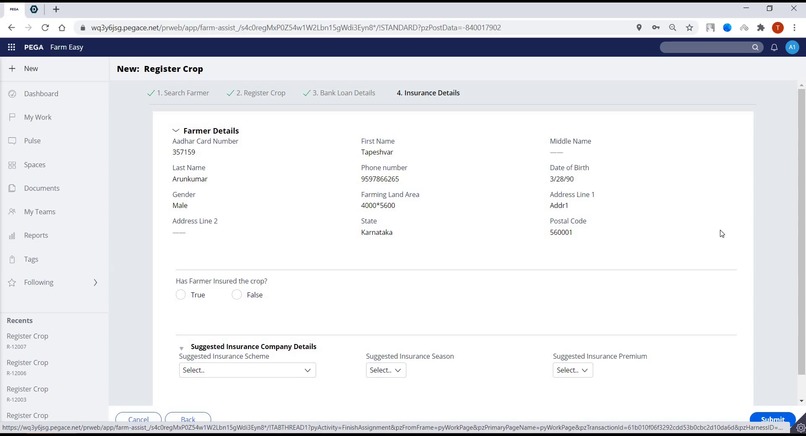
Task: Click postal code 560001
Action: (561, 232)
